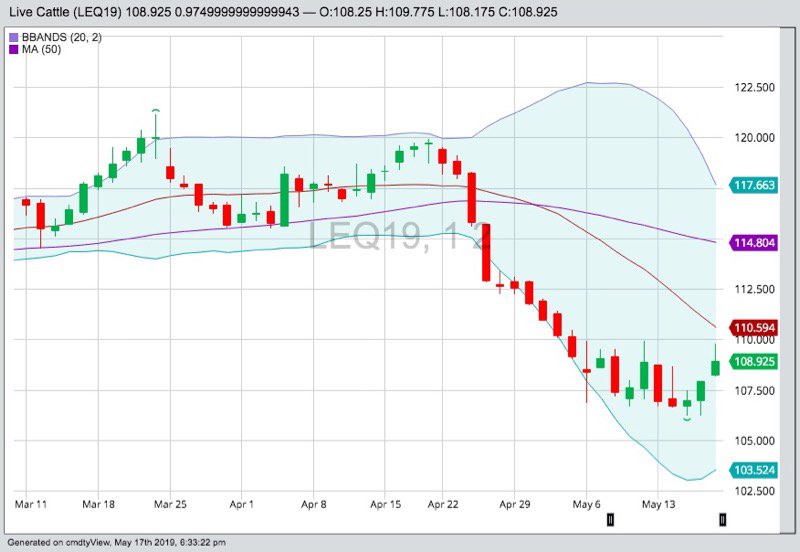Click the May 13 date axis label

click(658, 505)
